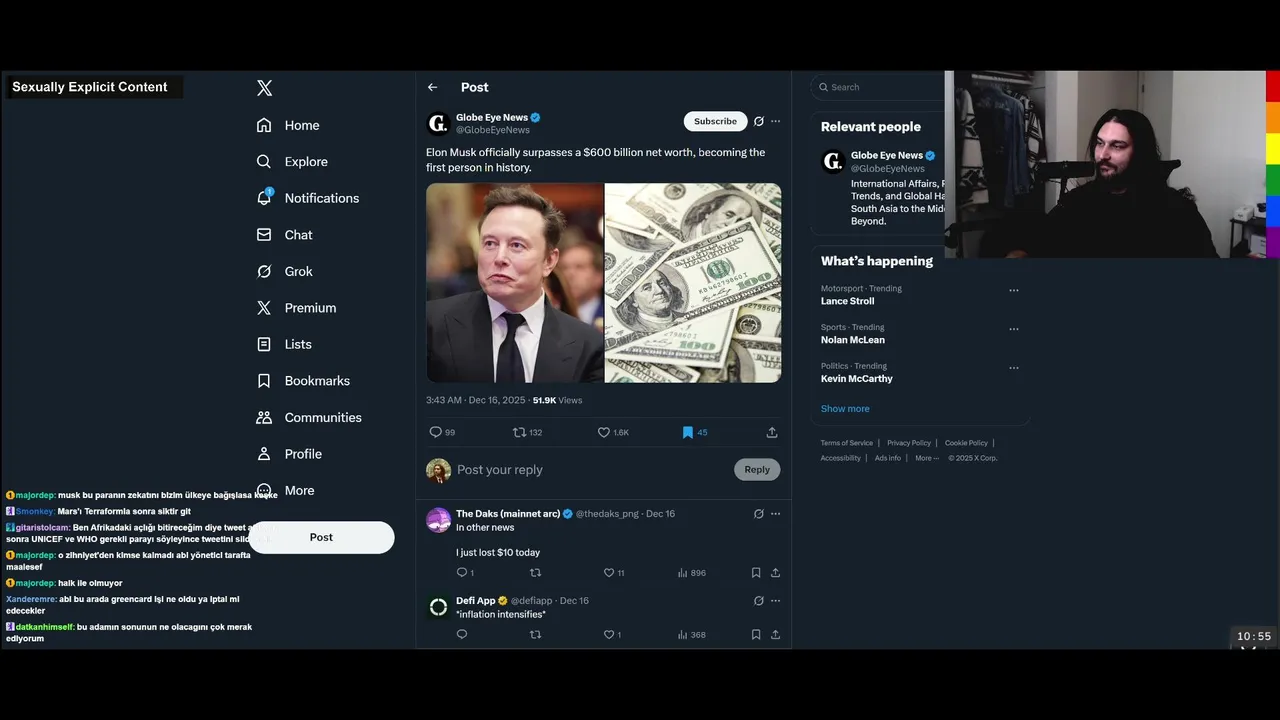View analytics showing 368 views
The height and width of the screenshot is (720, 1280).
click(692, 635)
